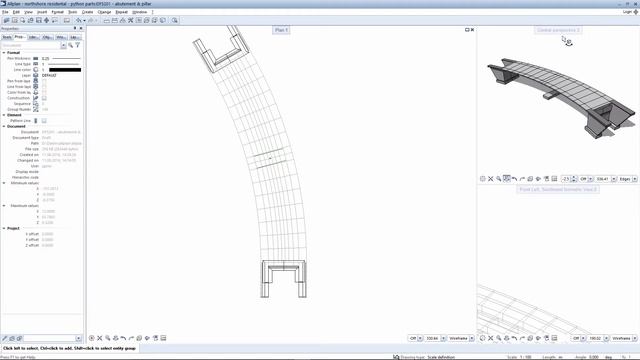This screenshot has width=640, height=360.
Task: Click last icon in Plan 1 bottom toolbar
Action: point(163,338)
